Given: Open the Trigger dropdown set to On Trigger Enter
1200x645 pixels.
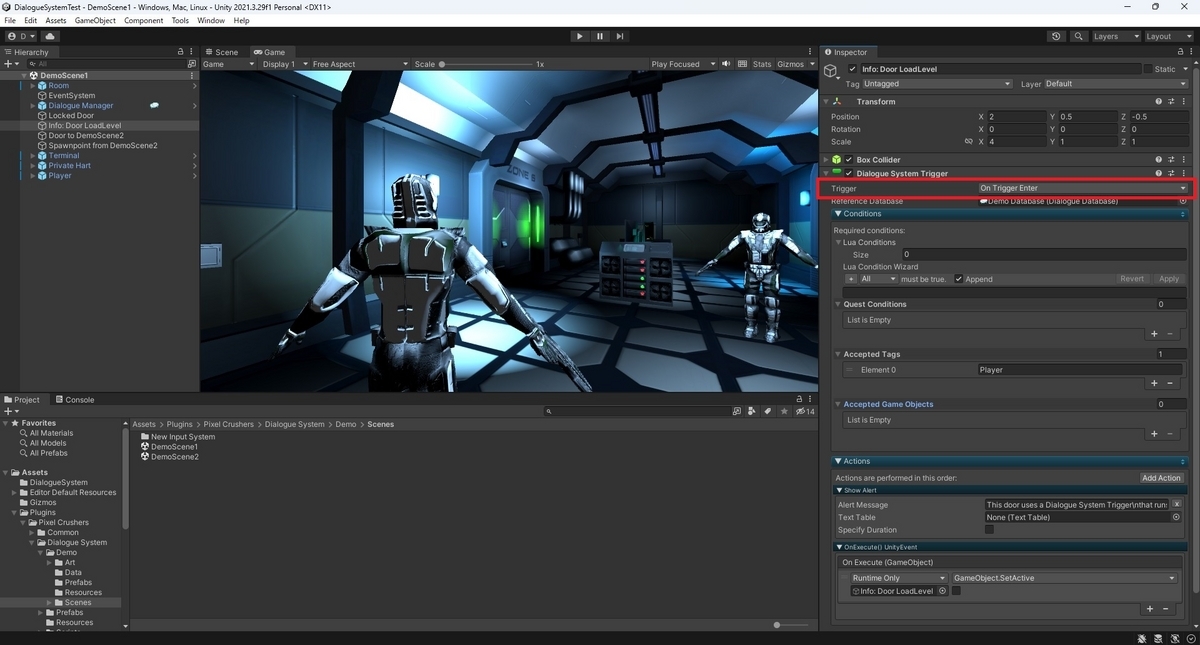Looking at the screenshot, I should click(1083, 188).
